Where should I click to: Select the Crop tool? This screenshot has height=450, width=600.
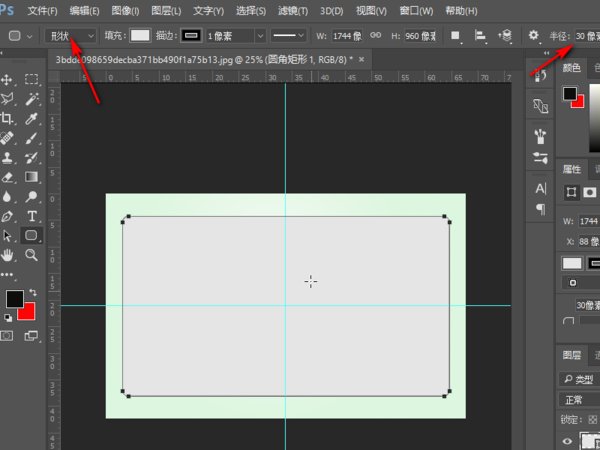(8, 118)
